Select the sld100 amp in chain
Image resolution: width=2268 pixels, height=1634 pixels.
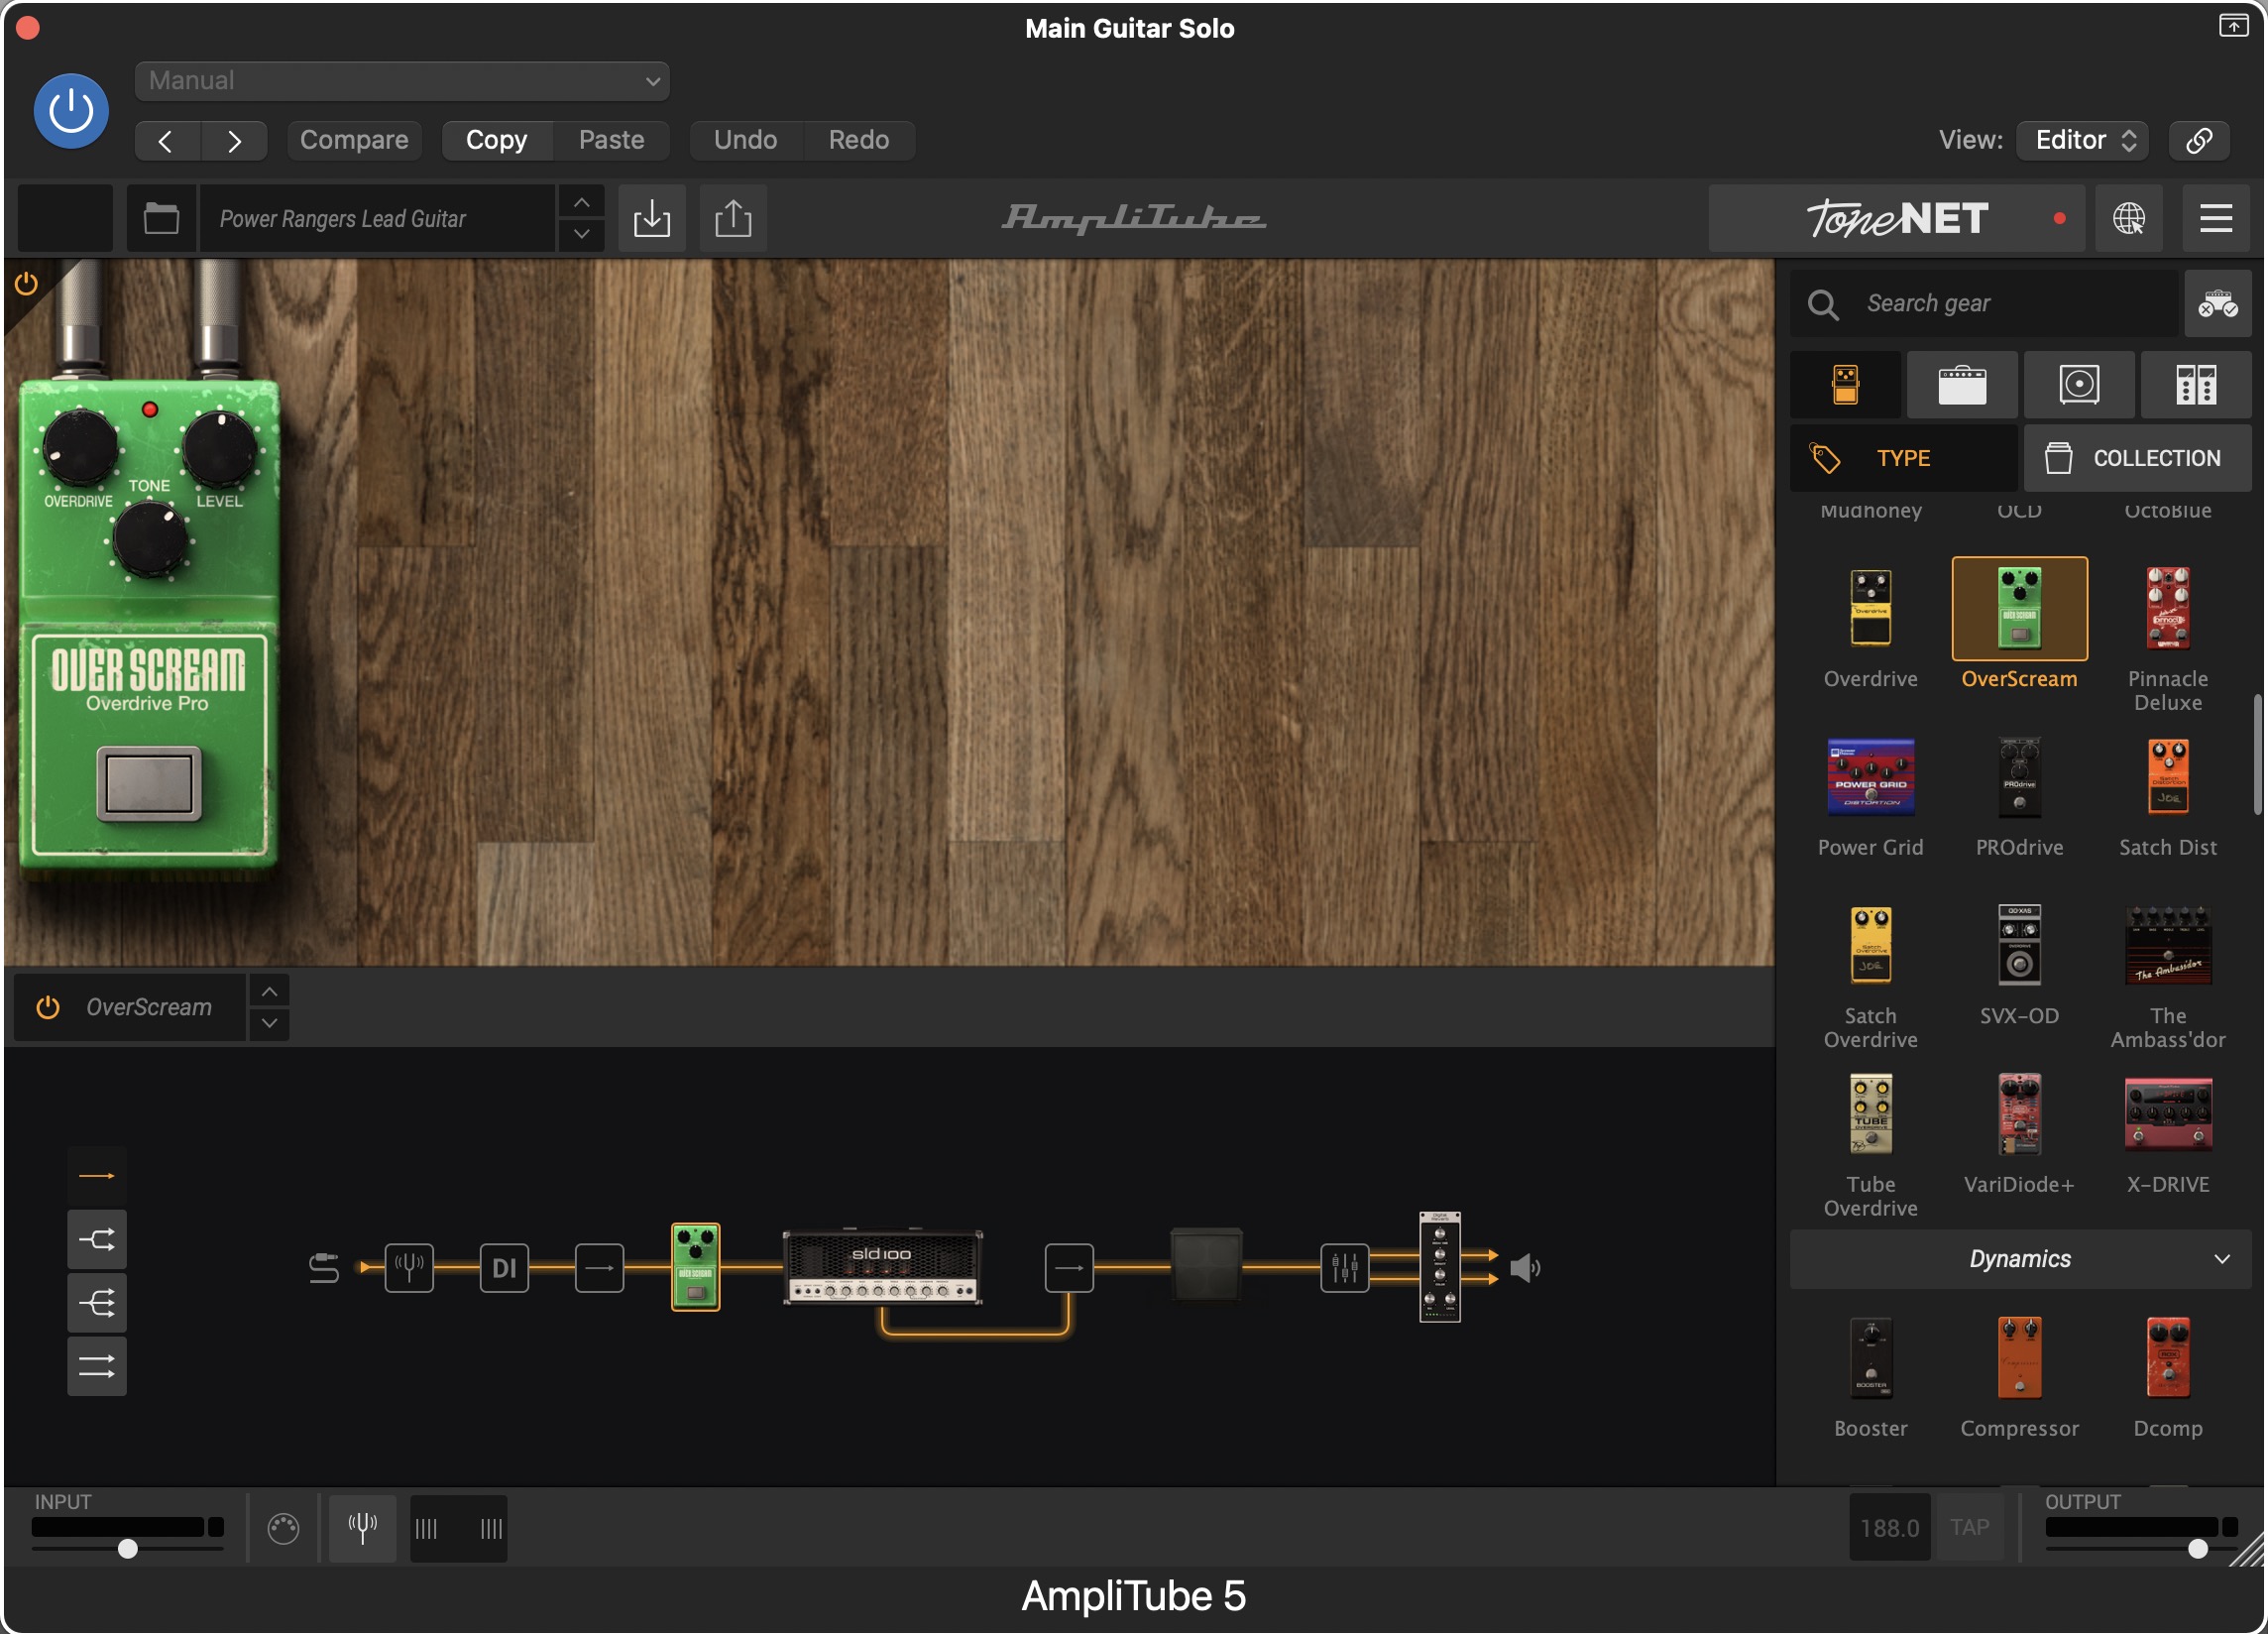pyautogui.click(x=882, y=1267)
